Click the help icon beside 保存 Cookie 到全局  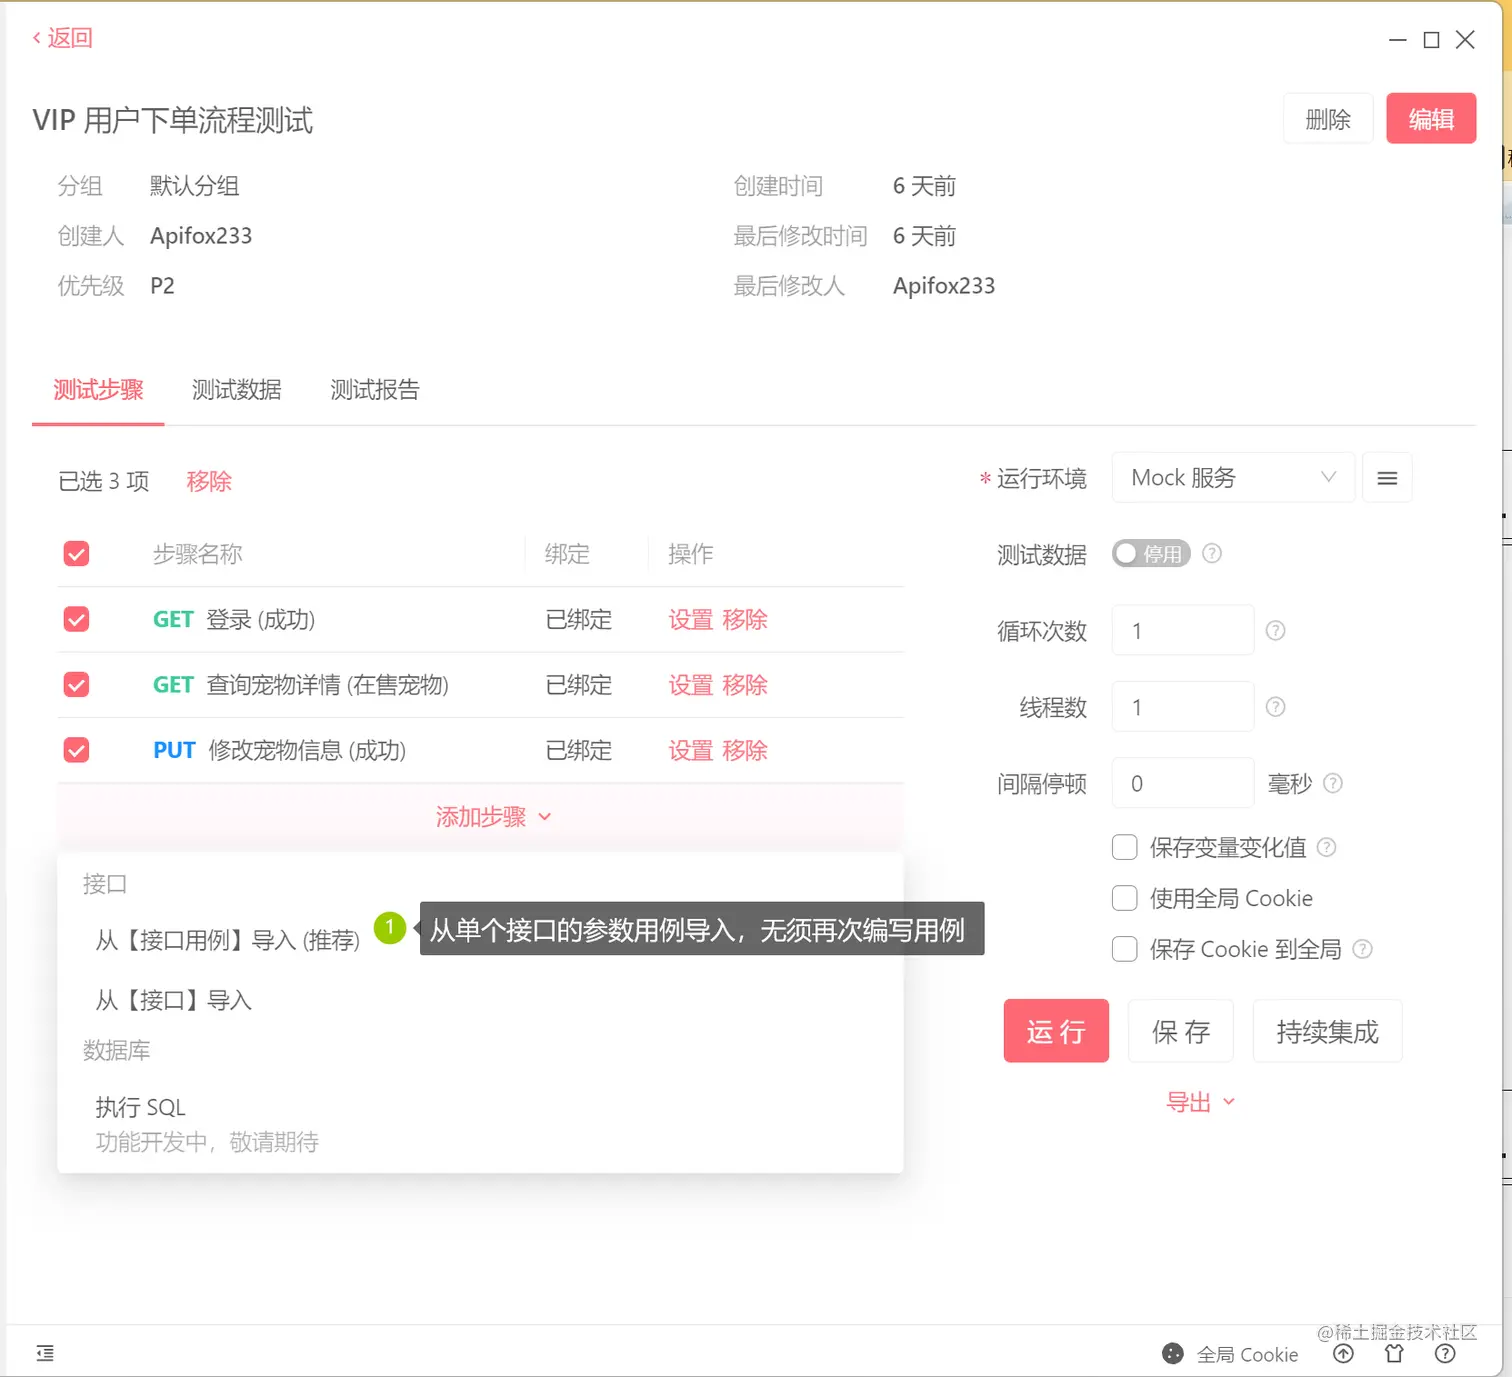click(x=1362, y=949)
